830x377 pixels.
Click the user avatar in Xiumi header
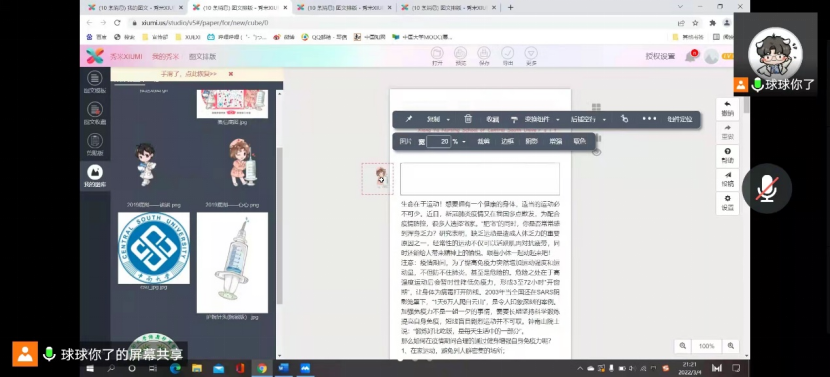(x=711, y=56)
